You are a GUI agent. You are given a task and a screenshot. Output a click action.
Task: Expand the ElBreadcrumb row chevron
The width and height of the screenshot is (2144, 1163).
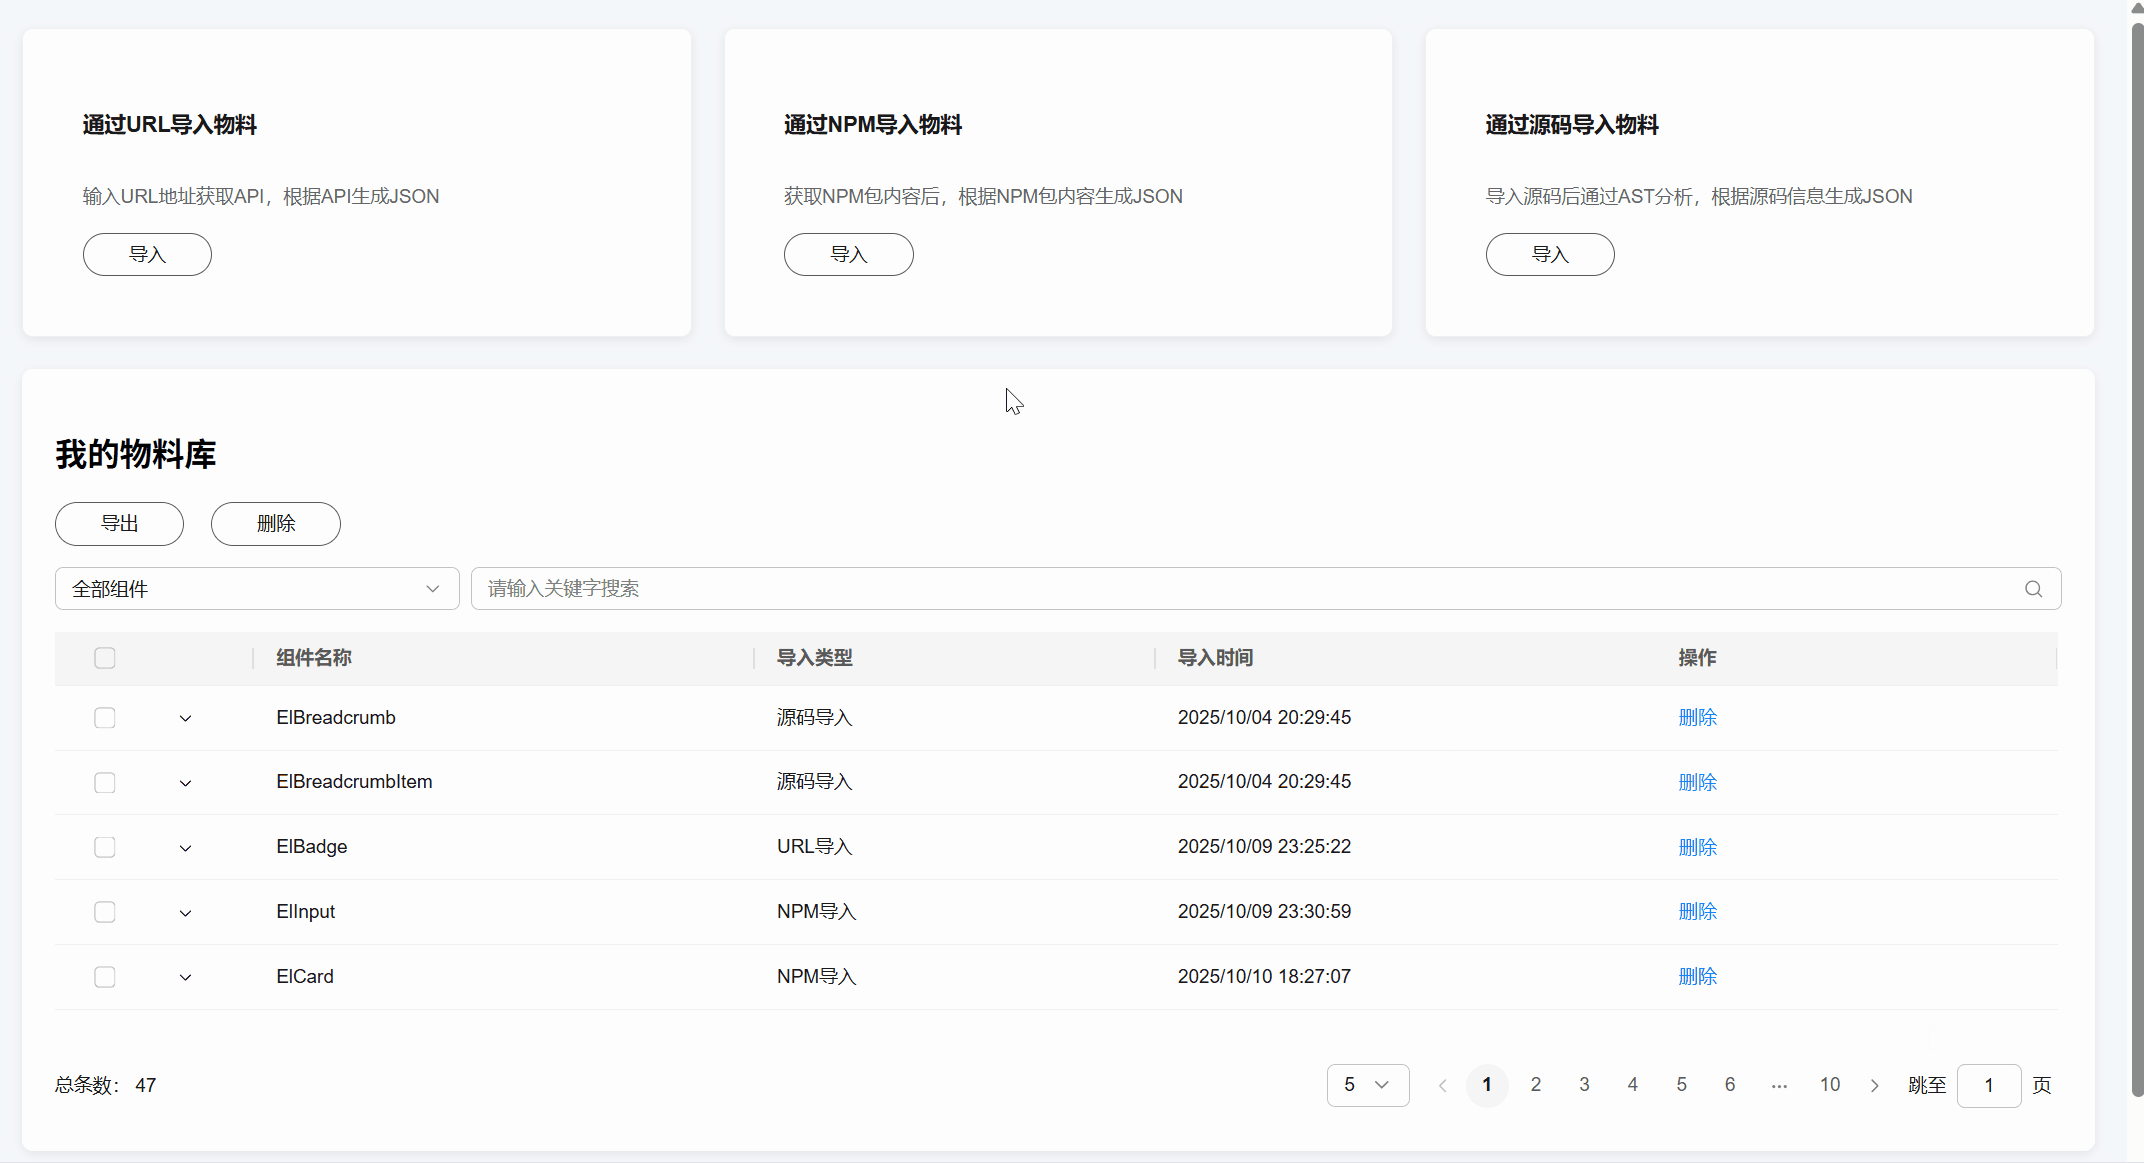click(x=185, y=718)
